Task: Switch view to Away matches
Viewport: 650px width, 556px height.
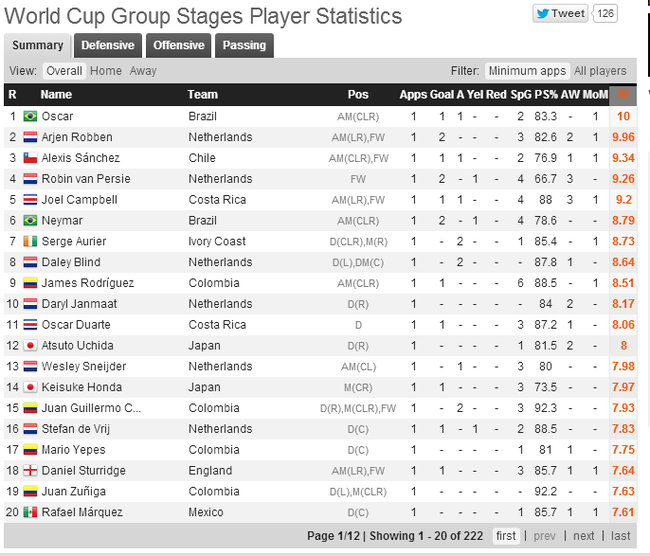Action: (143, 71)
